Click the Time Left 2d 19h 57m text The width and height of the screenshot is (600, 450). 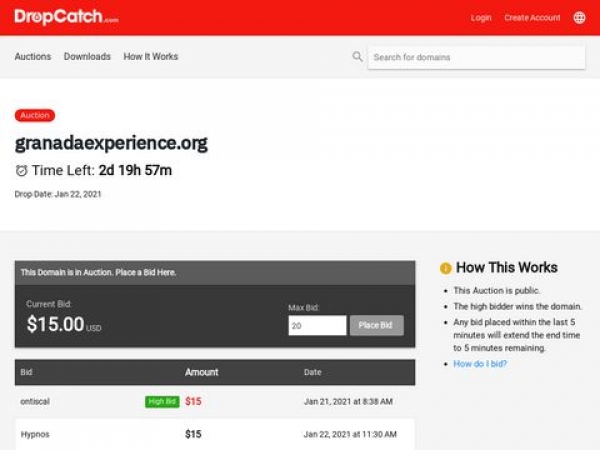pyautogui.click(x=102, y=171)
